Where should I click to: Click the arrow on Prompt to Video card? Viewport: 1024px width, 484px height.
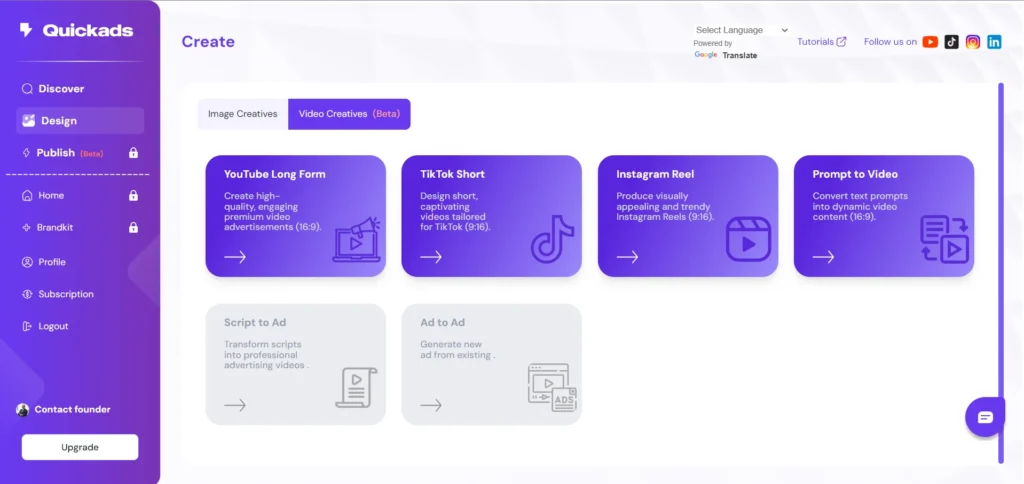click(x=824, y=257)
